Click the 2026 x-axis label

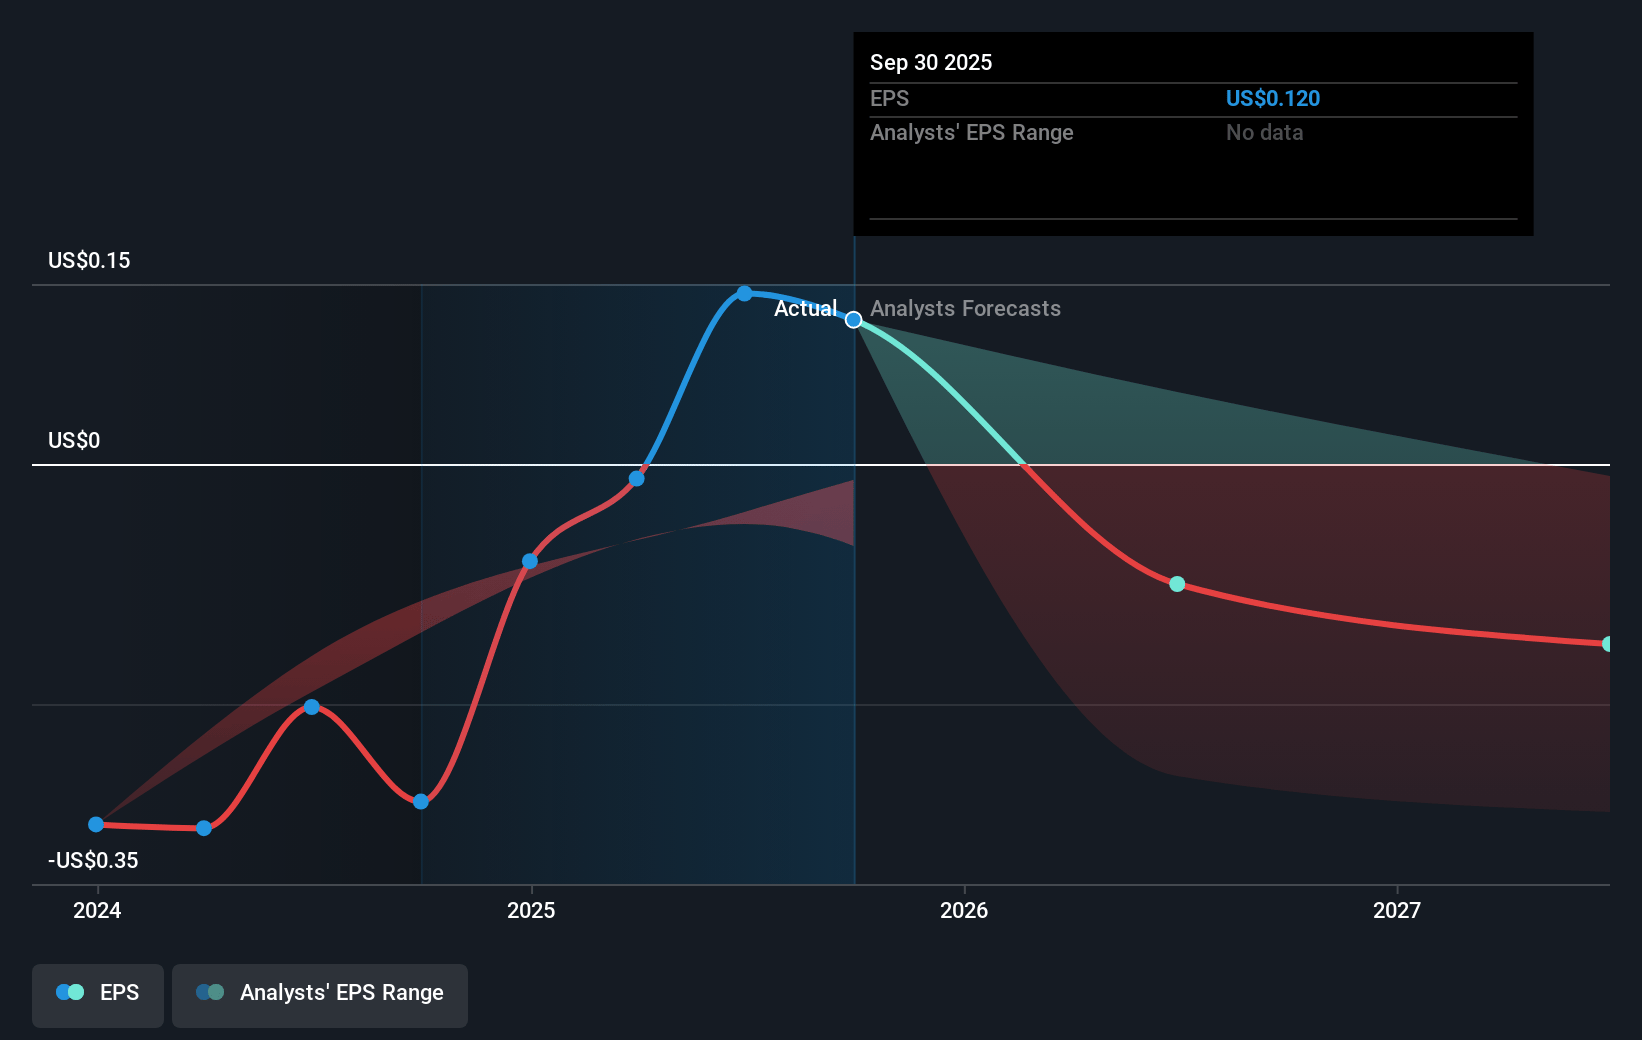964,910
